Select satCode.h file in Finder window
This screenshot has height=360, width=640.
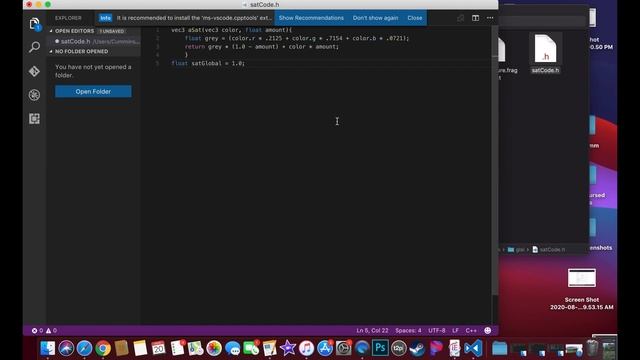click(x=545, y=54)
